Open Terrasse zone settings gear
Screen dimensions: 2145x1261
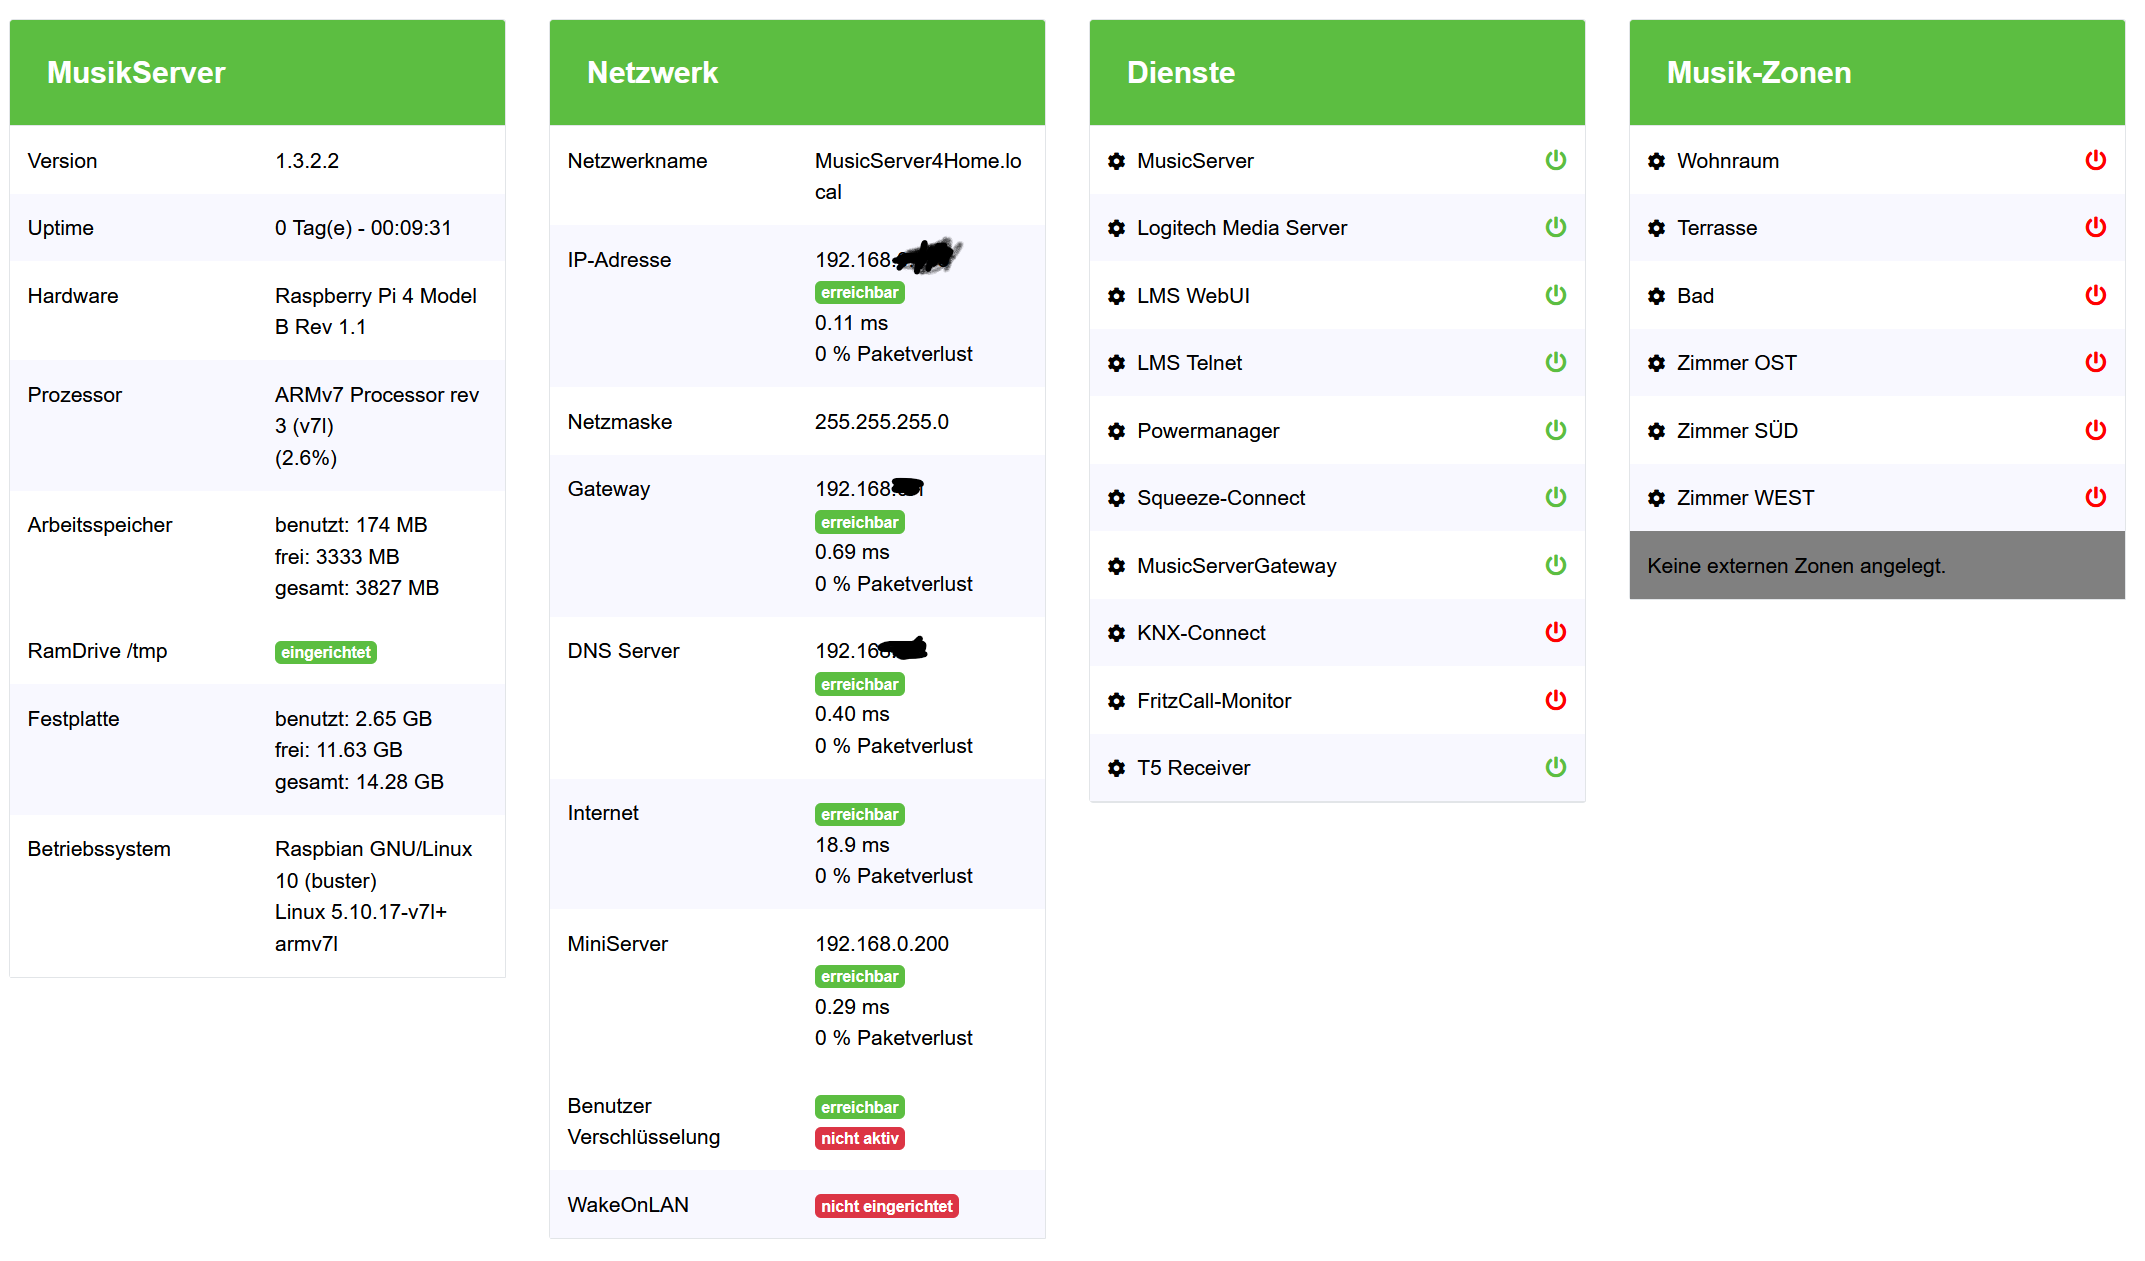(x=1656, y=228)
